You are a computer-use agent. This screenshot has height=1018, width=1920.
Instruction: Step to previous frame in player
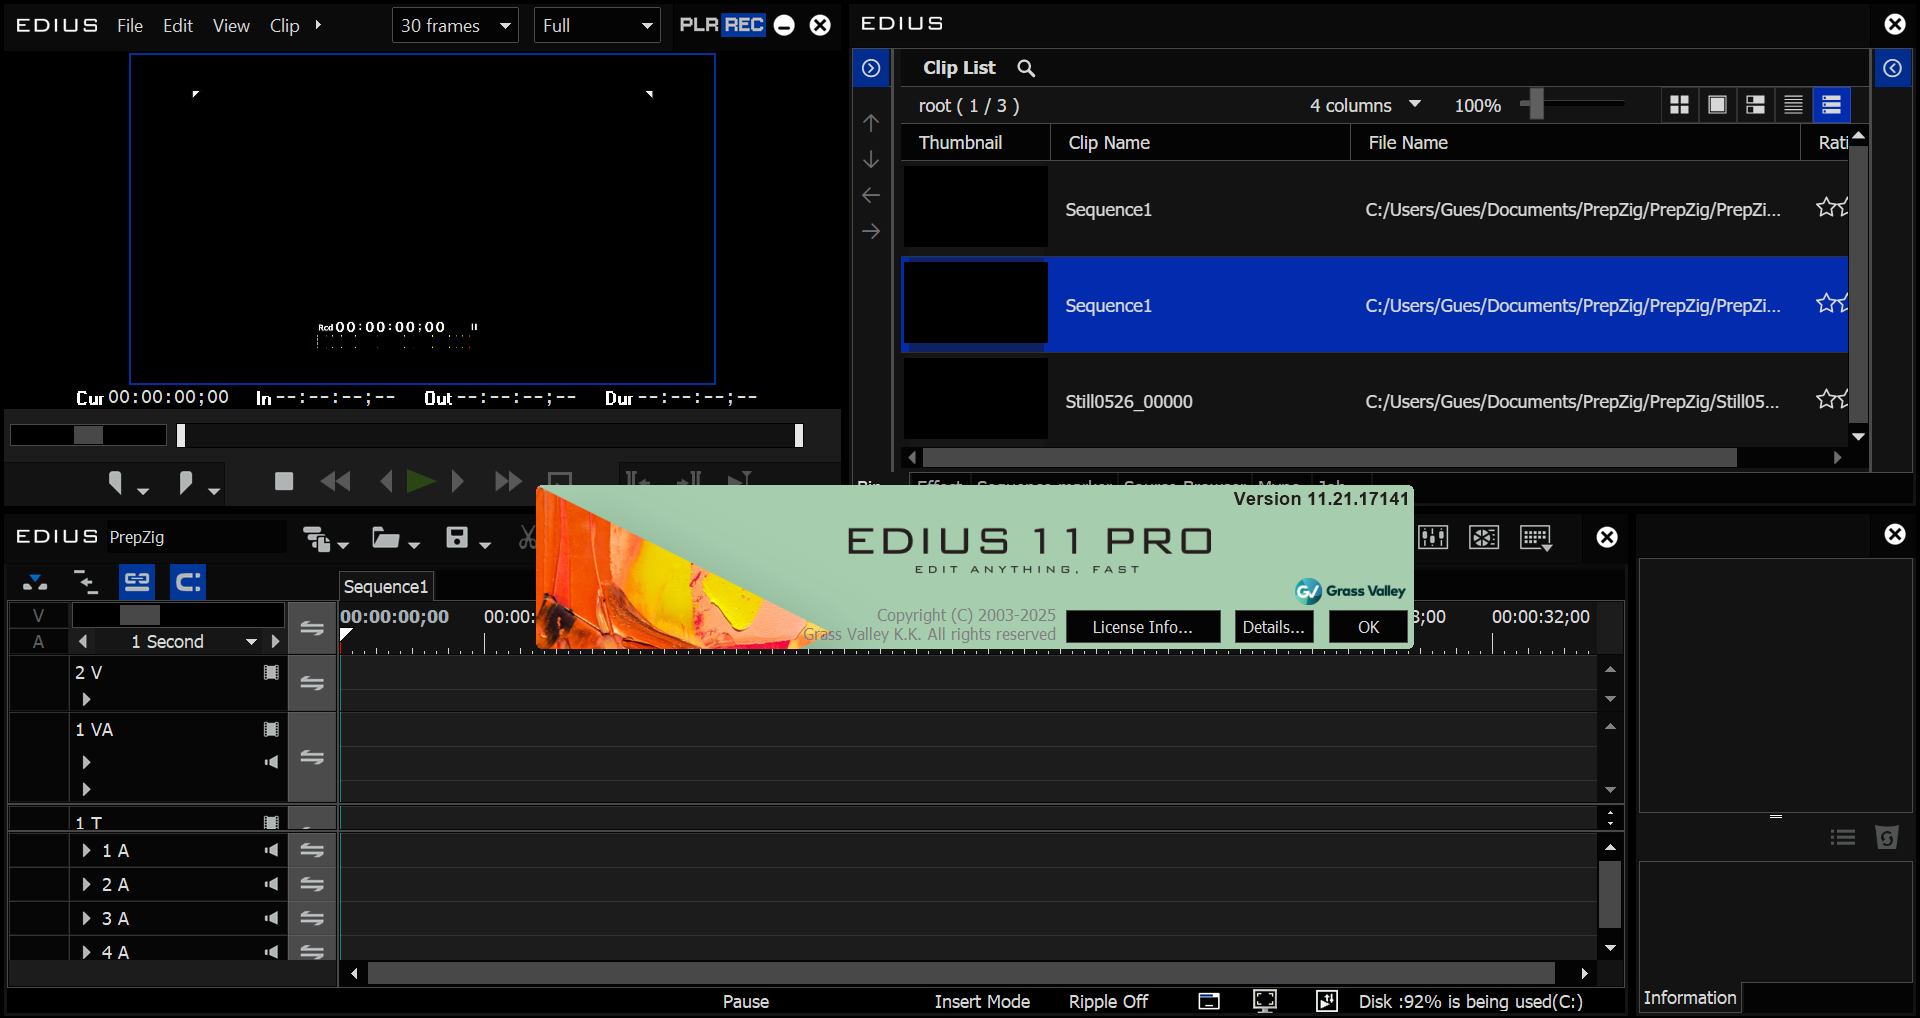(386, 481)
